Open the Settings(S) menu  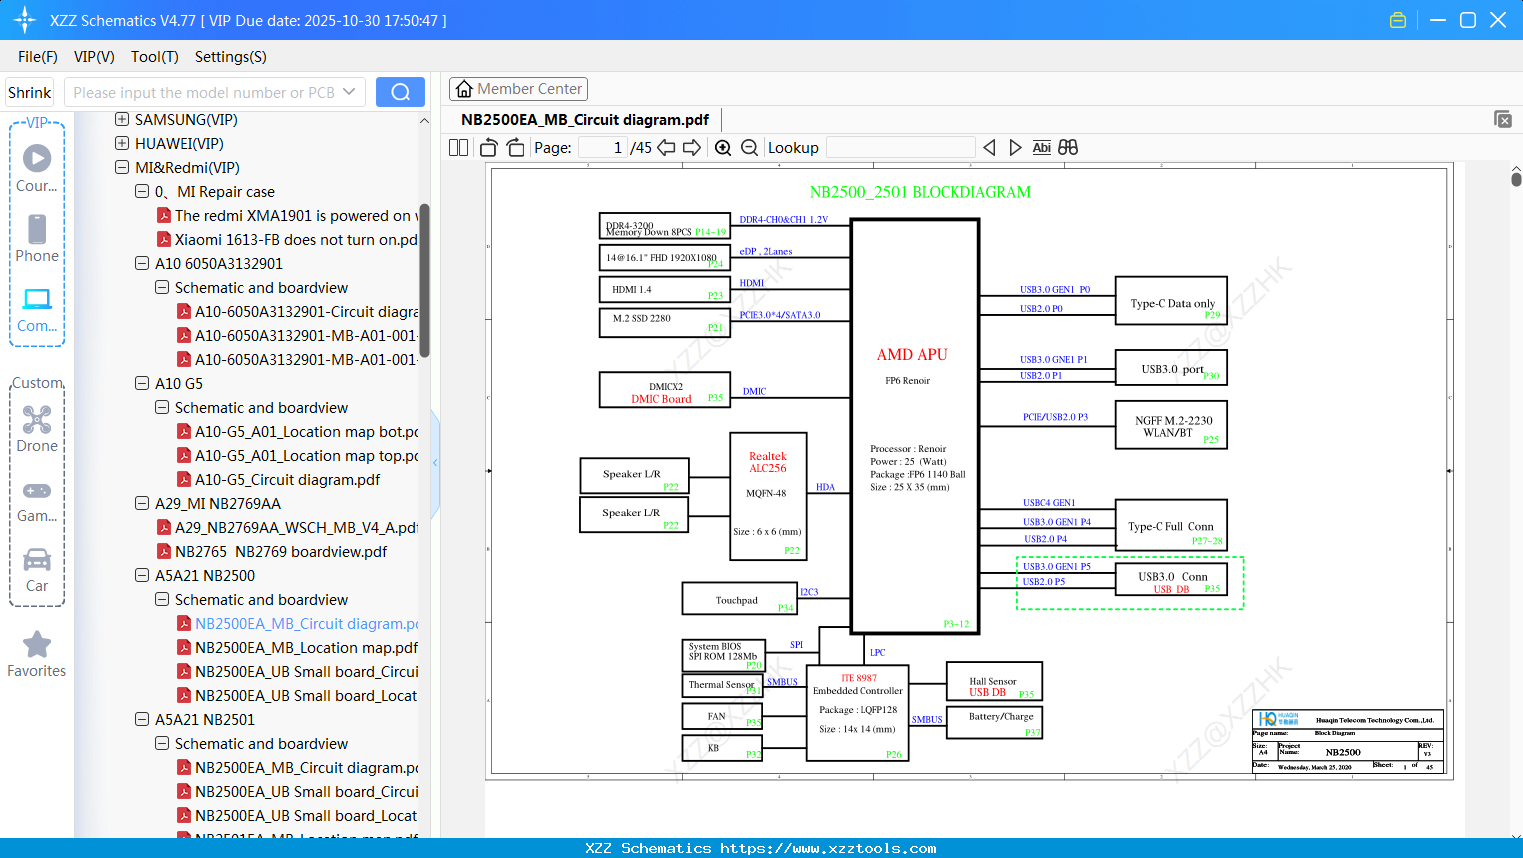pyautogui.click(x=231, y=57)
